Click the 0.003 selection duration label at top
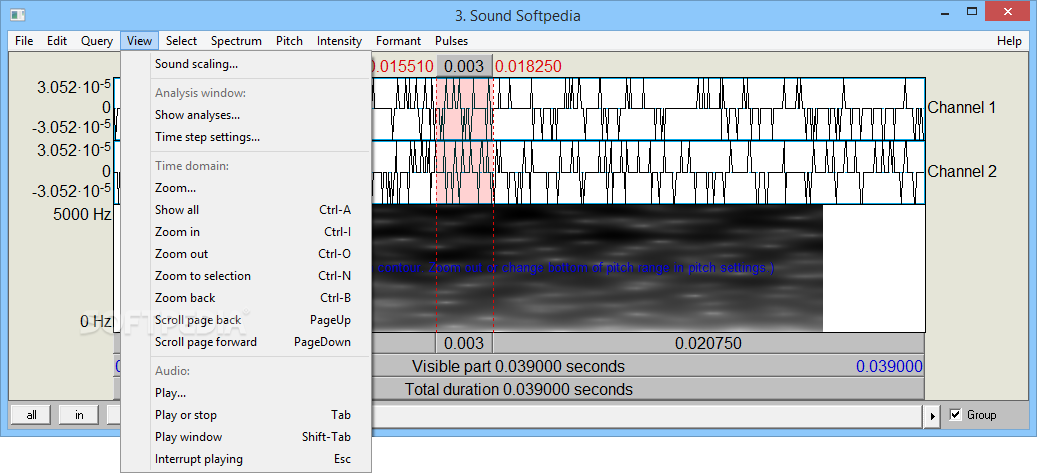This screenshot has height=473, width=1037. pos(464,66)
